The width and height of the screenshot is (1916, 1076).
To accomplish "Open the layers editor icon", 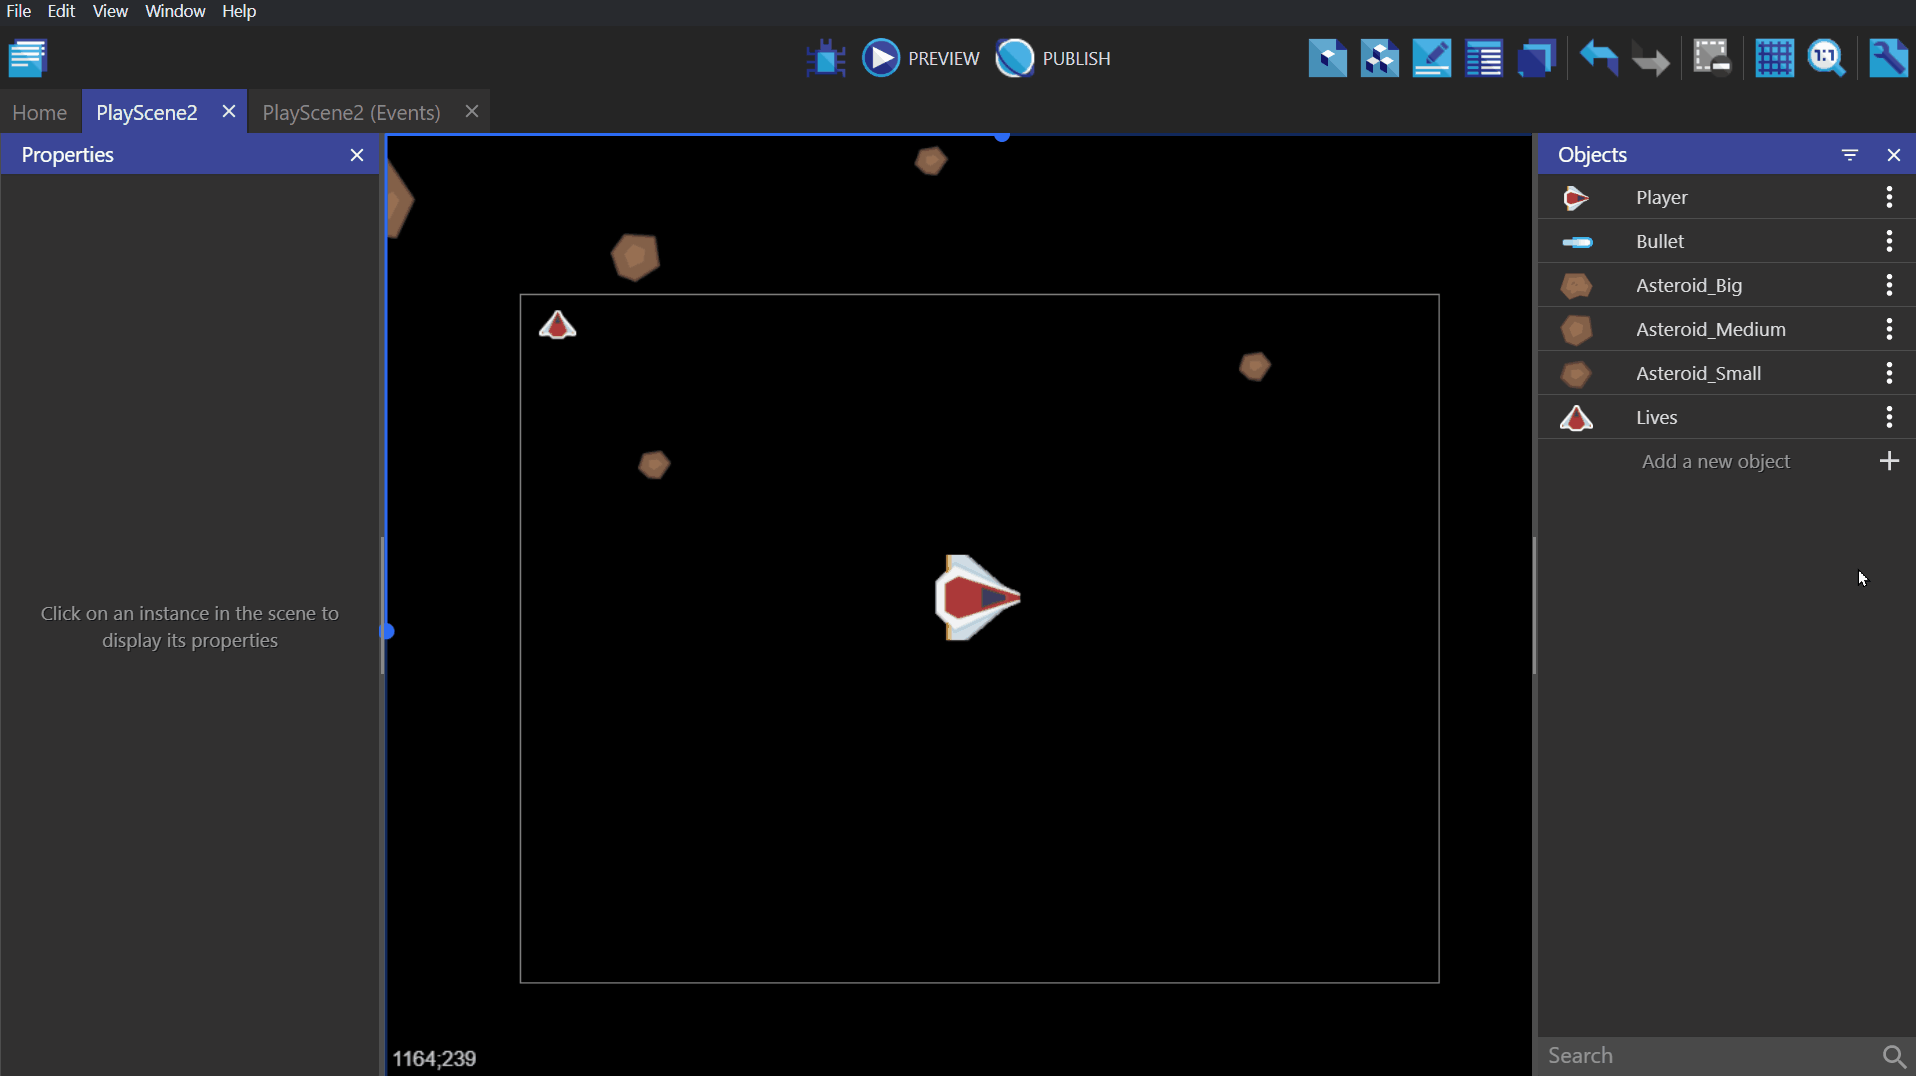I will (1535, 58).
